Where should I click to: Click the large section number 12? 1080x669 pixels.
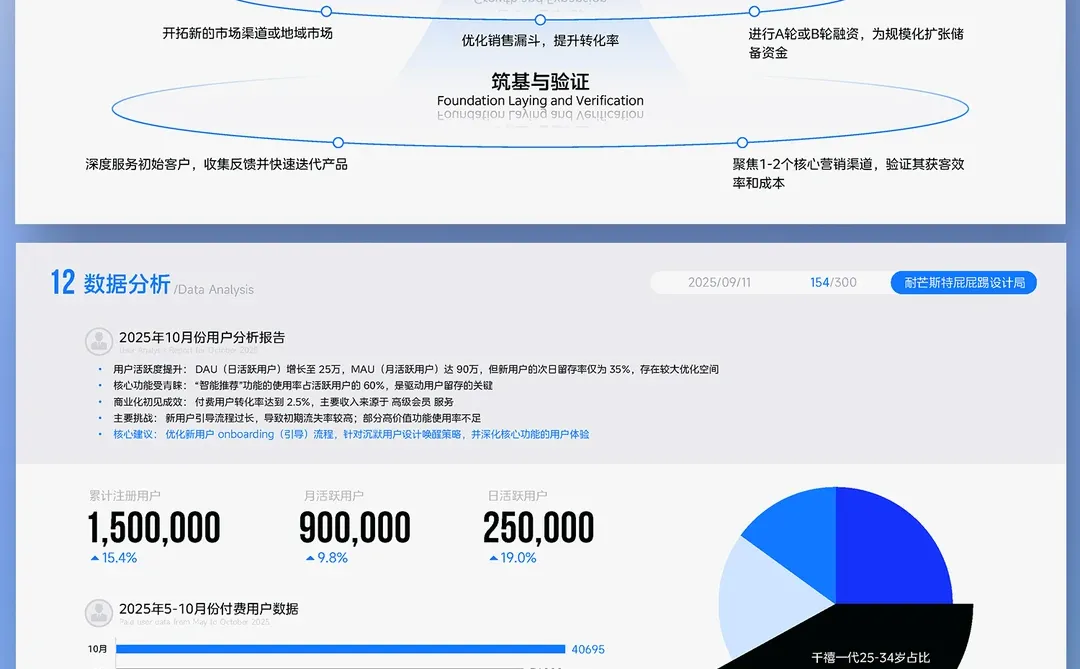tap(63, 282)
